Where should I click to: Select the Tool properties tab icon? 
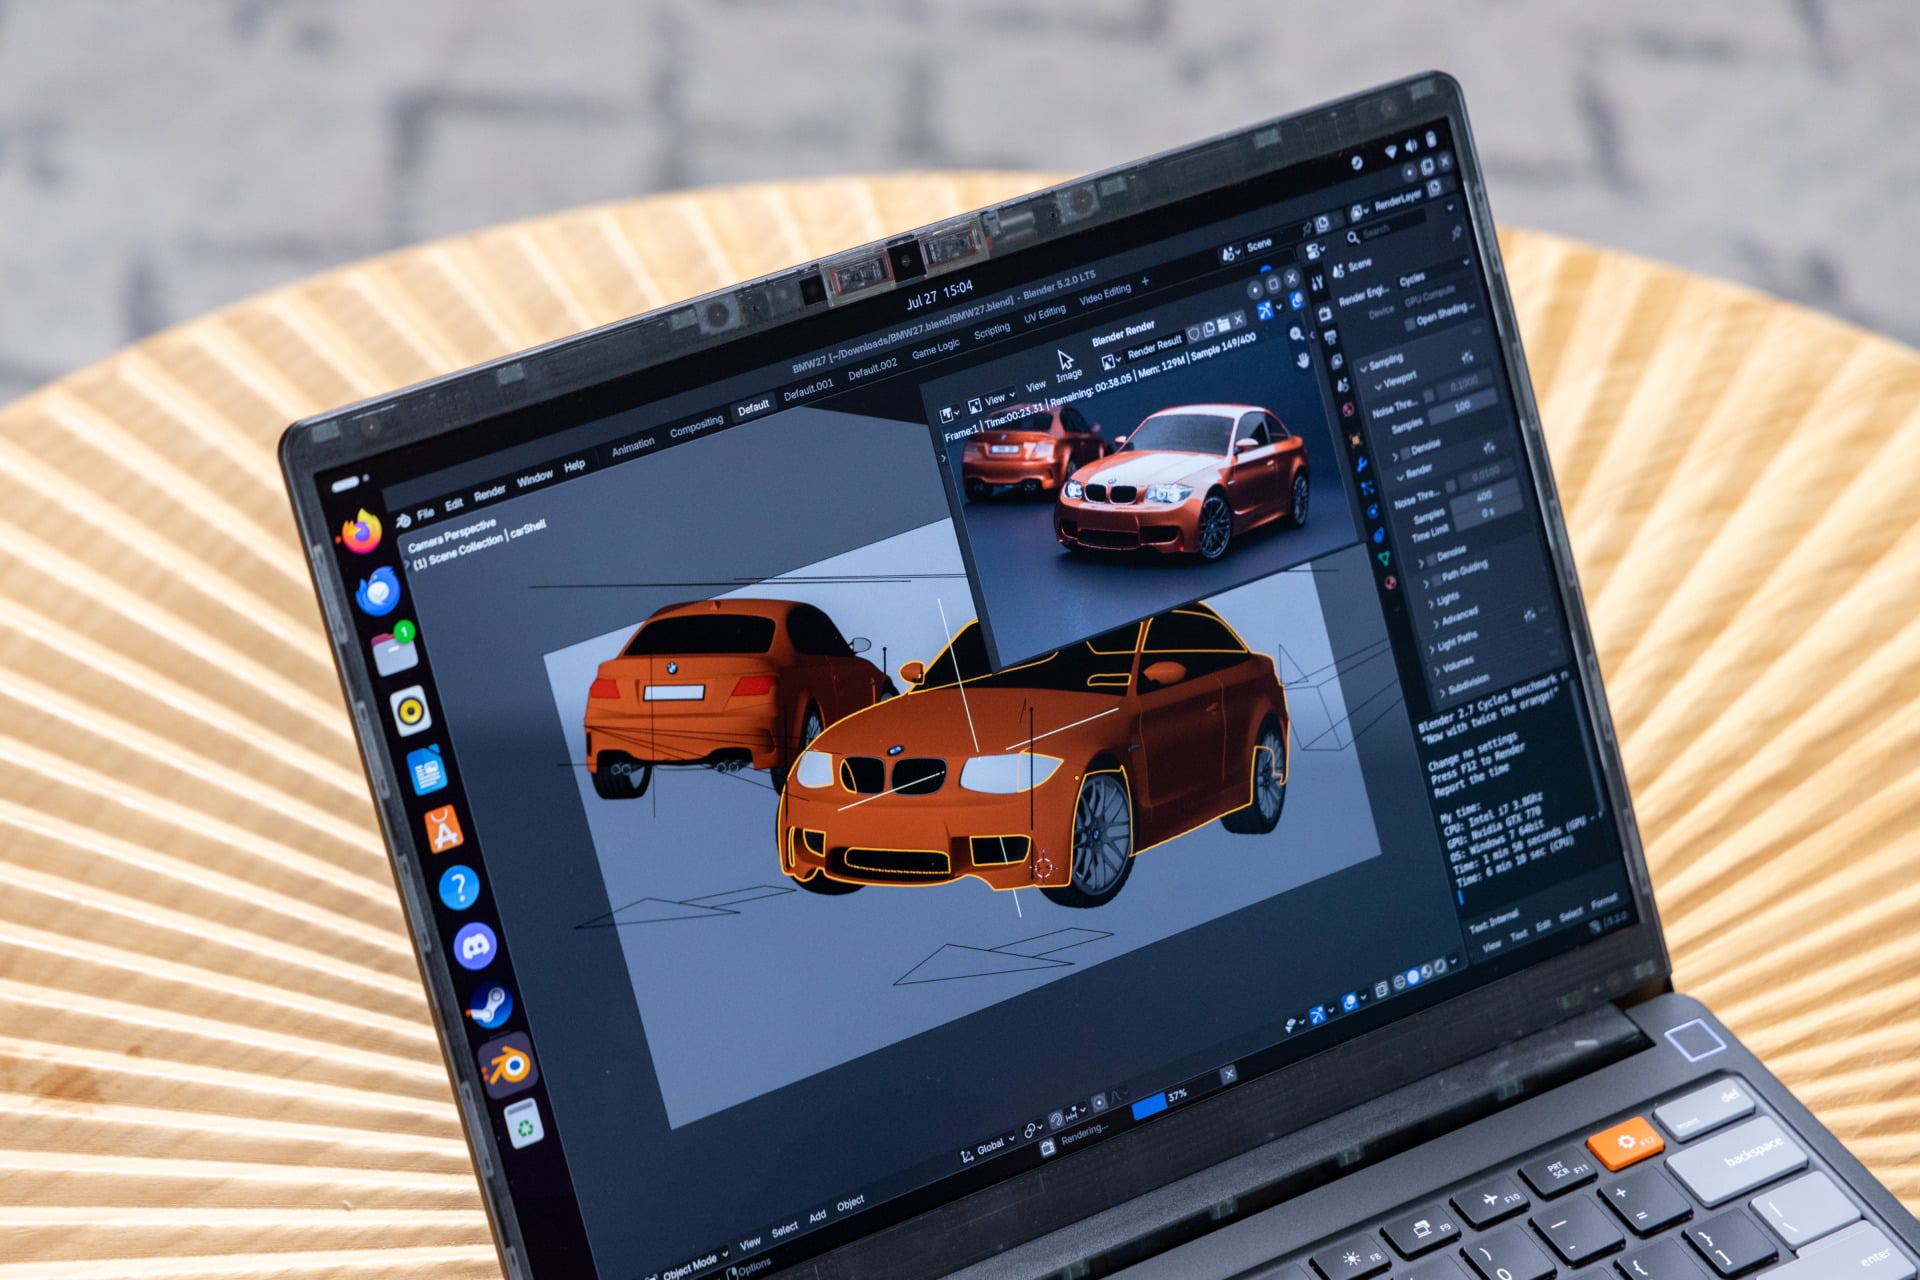1318,283
